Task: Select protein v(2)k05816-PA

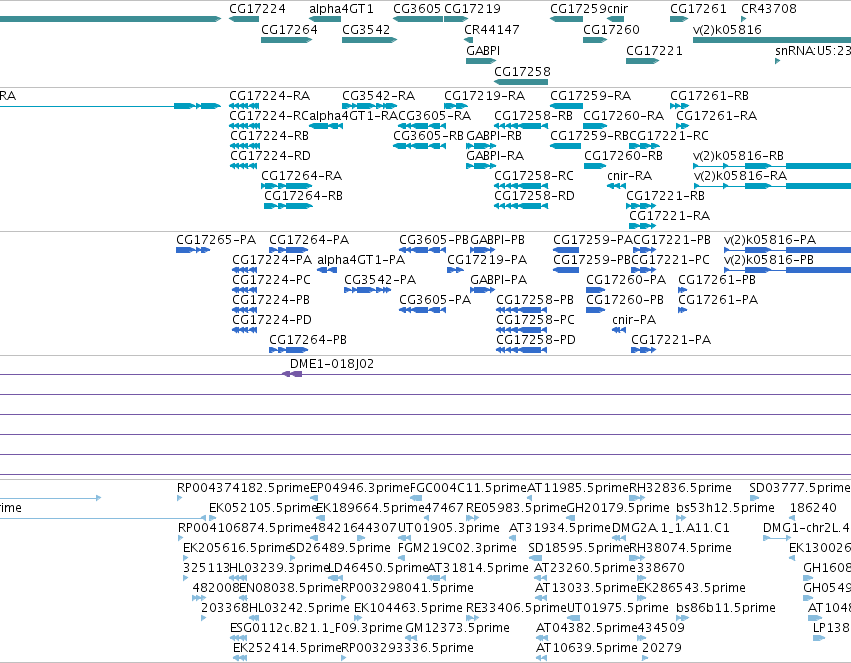Action: tap(788, 250)
